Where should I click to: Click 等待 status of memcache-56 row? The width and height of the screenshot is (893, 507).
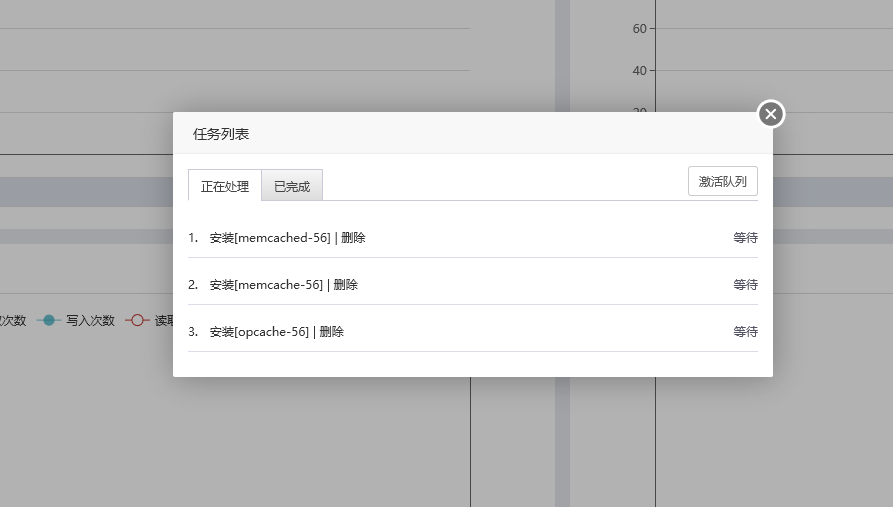745,284
